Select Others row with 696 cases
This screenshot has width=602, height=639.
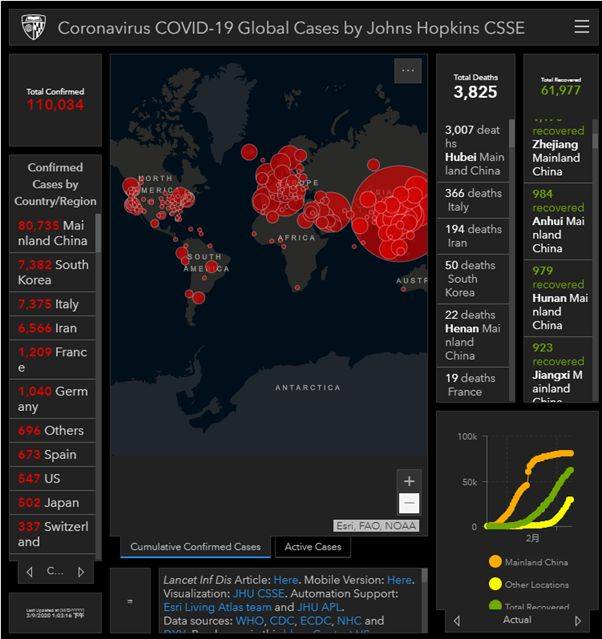click(x=52, y=430)
